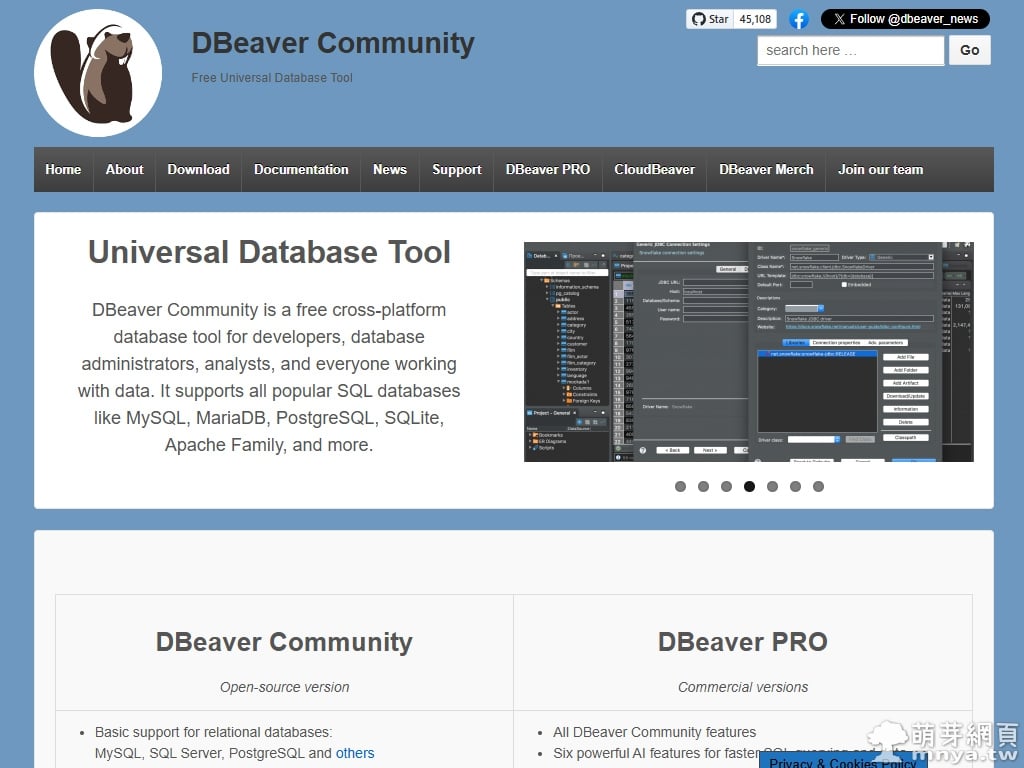Click the DBeaver Community site title
This screenshot has height=768, width=1024.
(x=333, y=43)
